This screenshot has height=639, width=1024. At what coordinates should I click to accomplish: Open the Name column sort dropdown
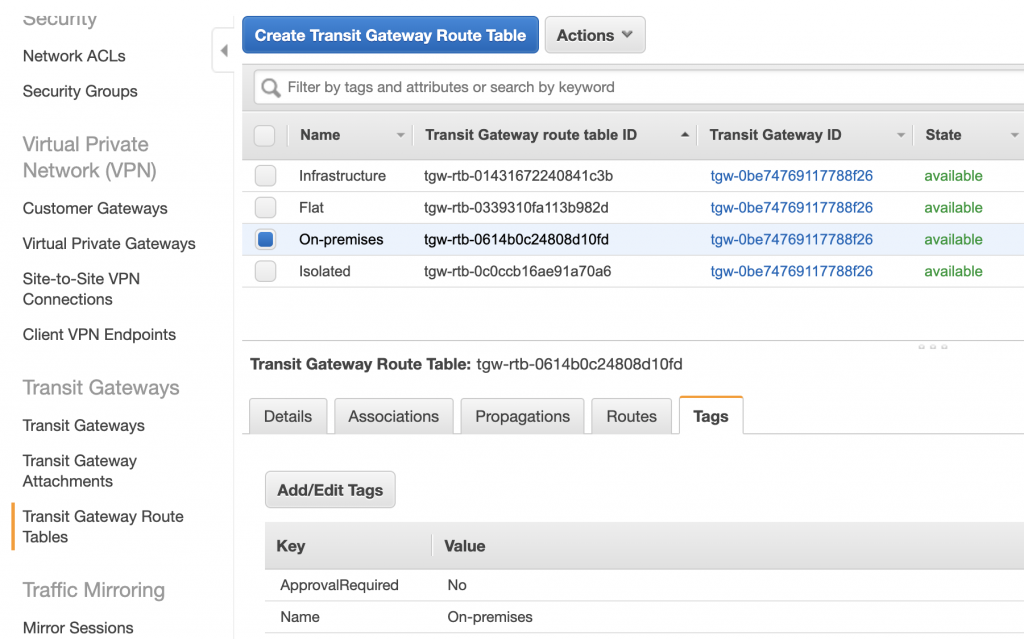(398, 134)
